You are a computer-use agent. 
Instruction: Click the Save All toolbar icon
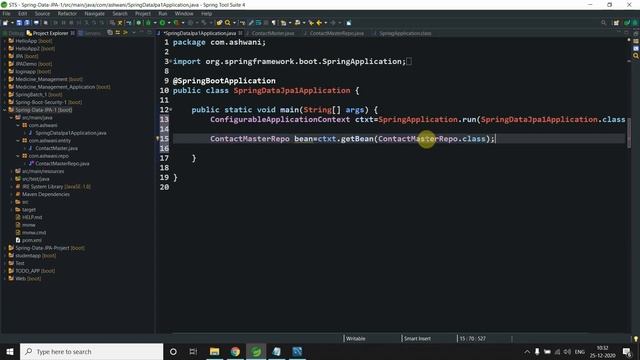(x=27, y=23)
